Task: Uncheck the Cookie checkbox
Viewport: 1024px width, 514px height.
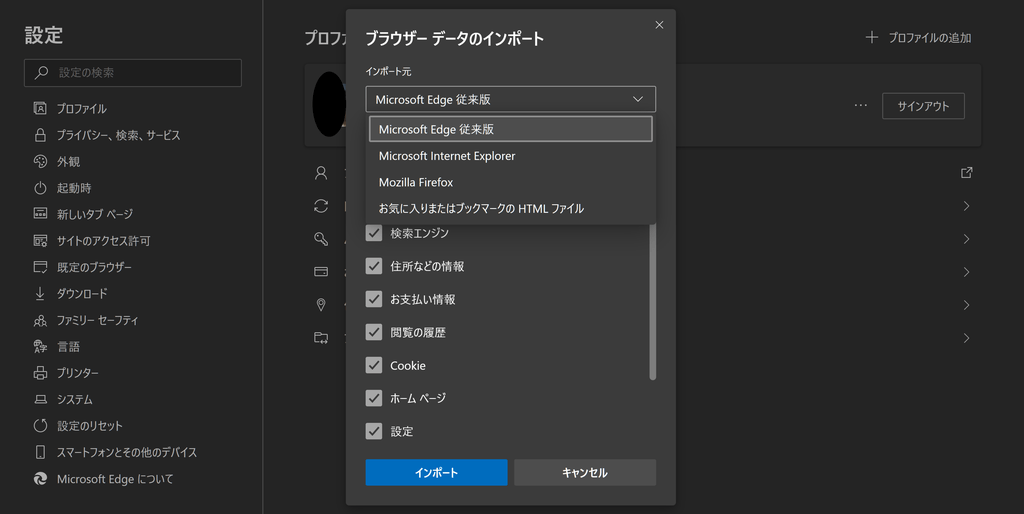Action: point(374,365)
